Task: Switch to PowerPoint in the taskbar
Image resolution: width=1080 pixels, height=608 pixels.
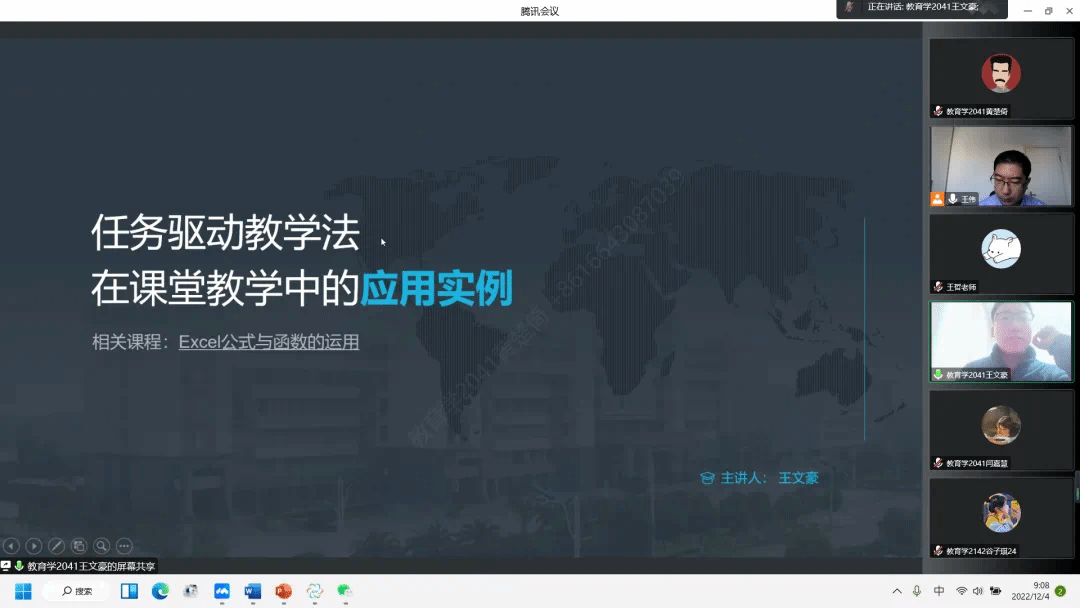Action: (283, 591)
